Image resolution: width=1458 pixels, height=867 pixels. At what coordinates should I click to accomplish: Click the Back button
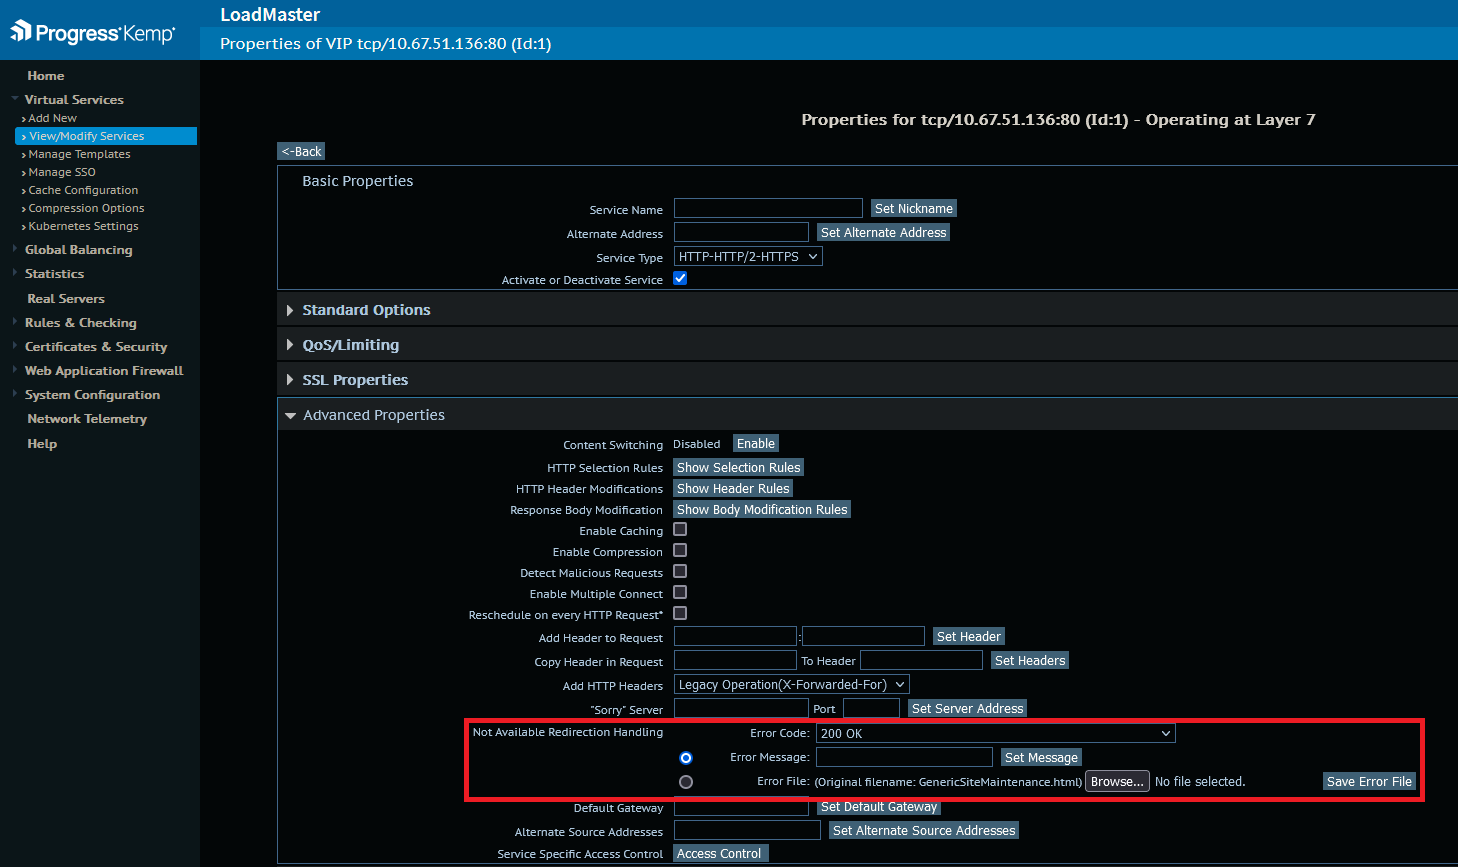(x=301, y=152)
